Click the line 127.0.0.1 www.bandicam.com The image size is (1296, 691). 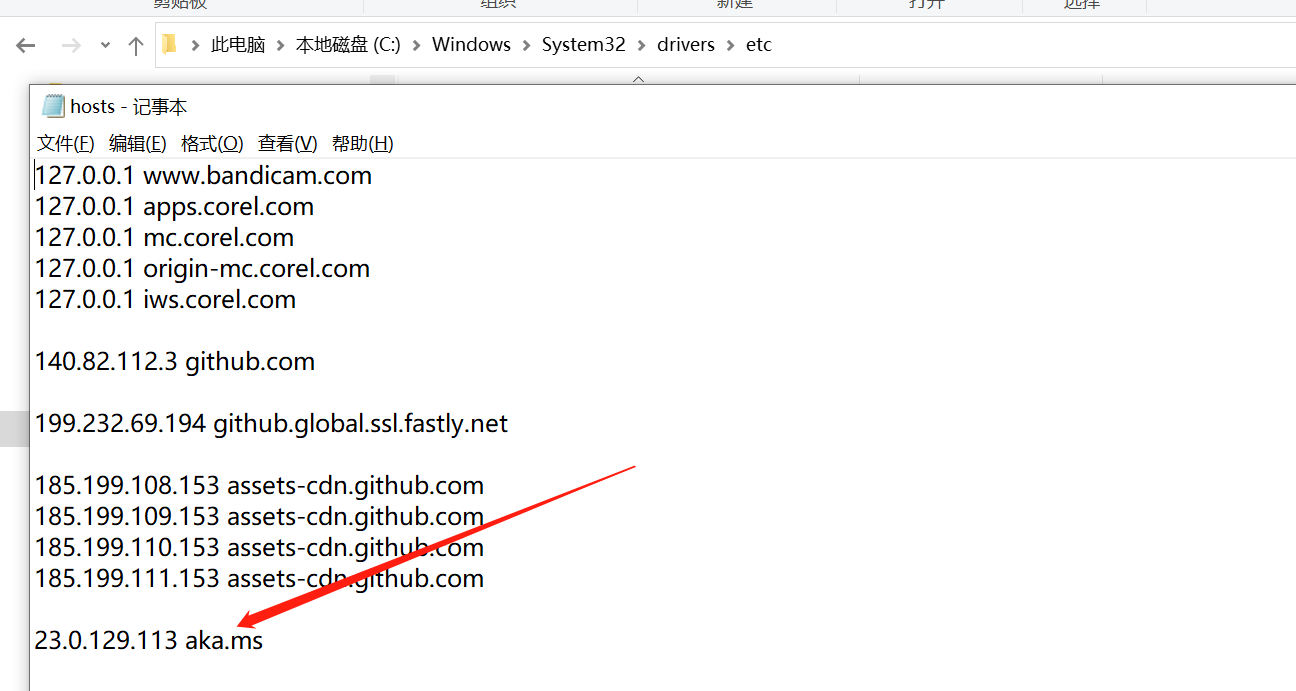tap(203, 176)
